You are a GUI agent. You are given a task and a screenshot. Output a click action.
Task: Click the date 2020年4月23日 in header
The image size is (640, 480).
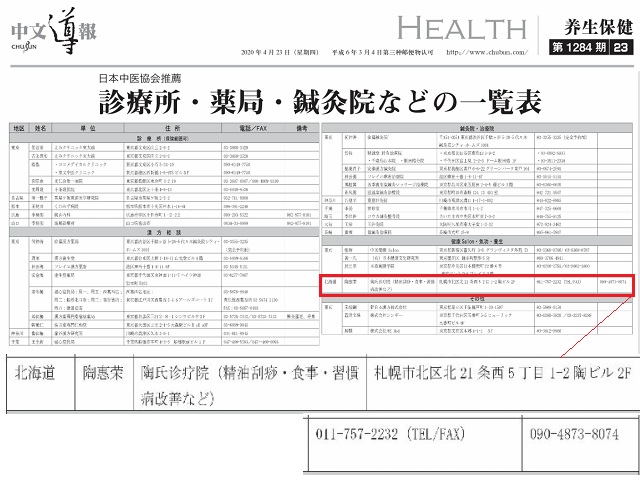[x=280, y=52]
